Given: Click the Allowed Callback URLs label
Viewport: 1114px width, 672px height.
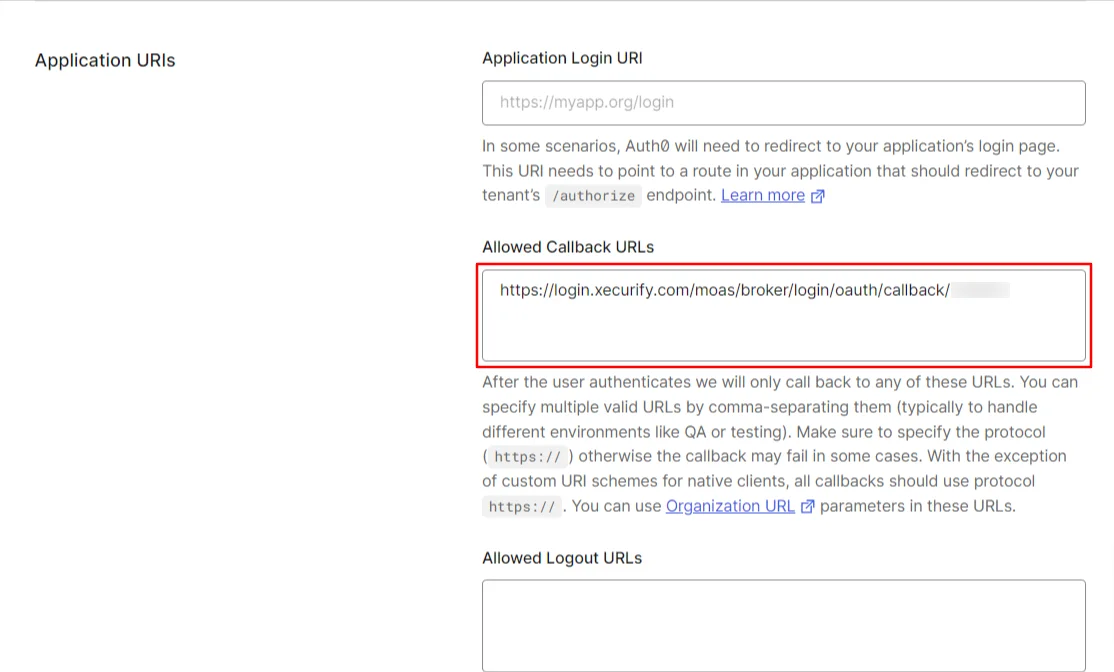Looking at the screenshot, I should pyautogui.click(x=567, y=247).
